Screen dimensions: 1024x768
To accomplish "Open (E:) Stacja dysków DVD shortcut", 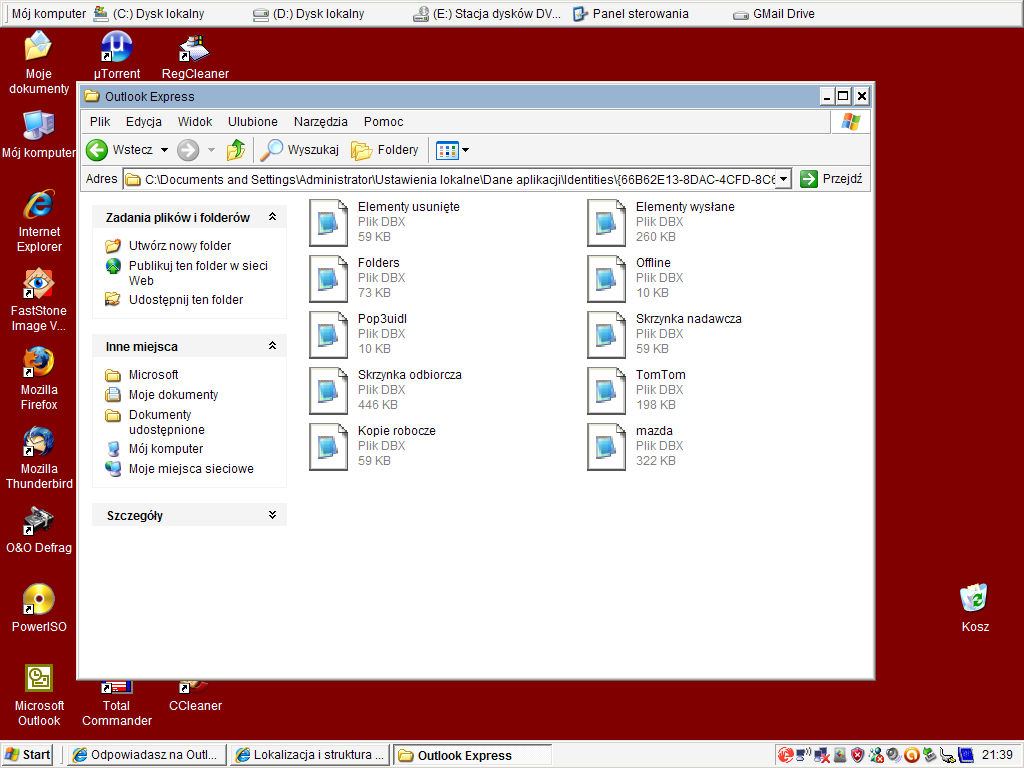I will click(487, 14).
